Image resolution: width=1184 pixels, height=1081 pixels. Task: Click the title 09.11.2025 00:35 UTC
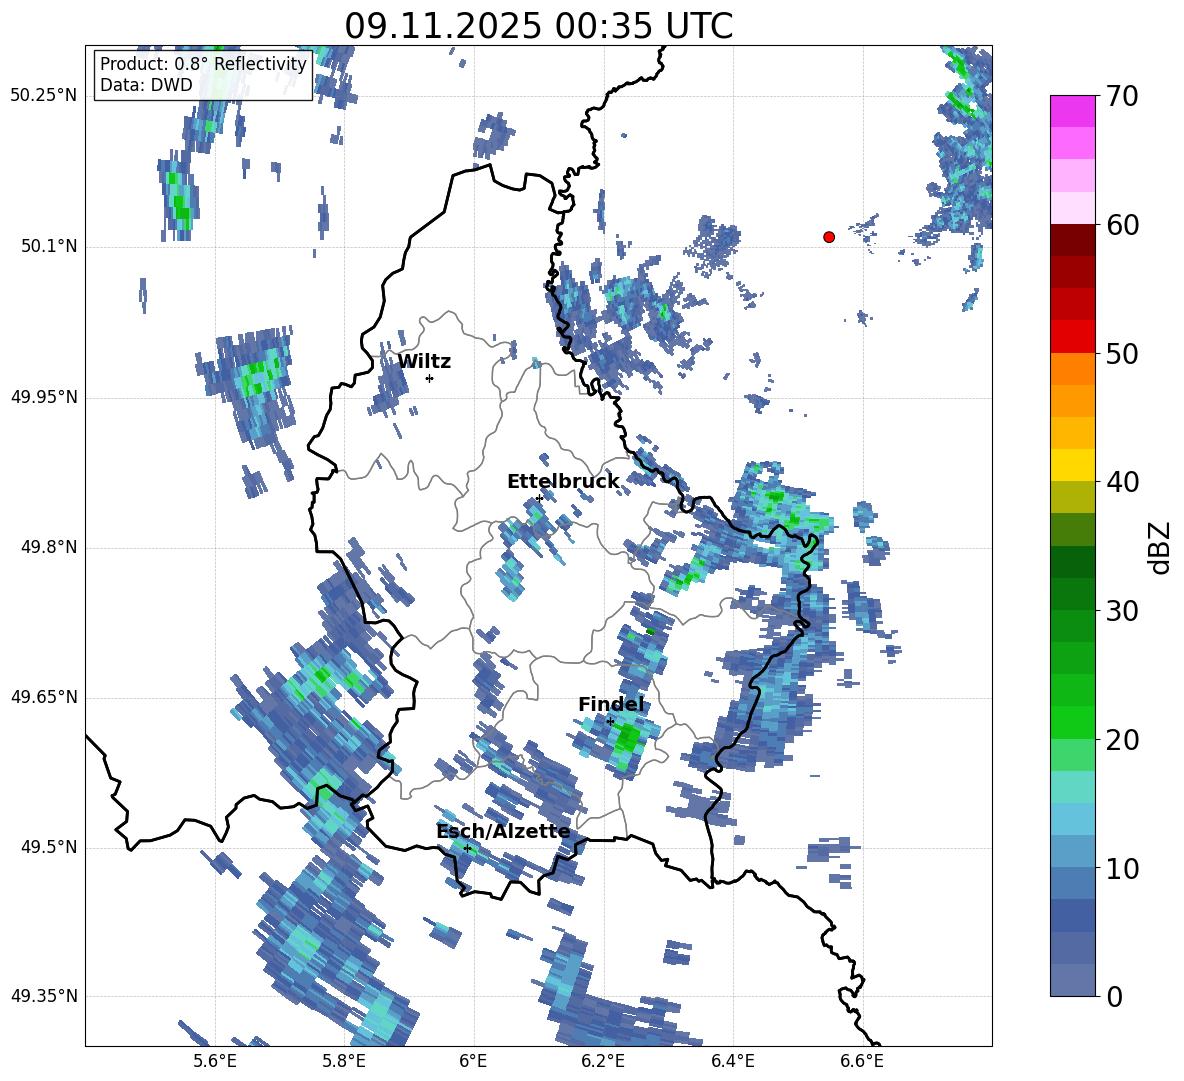[x=538, y=26]
